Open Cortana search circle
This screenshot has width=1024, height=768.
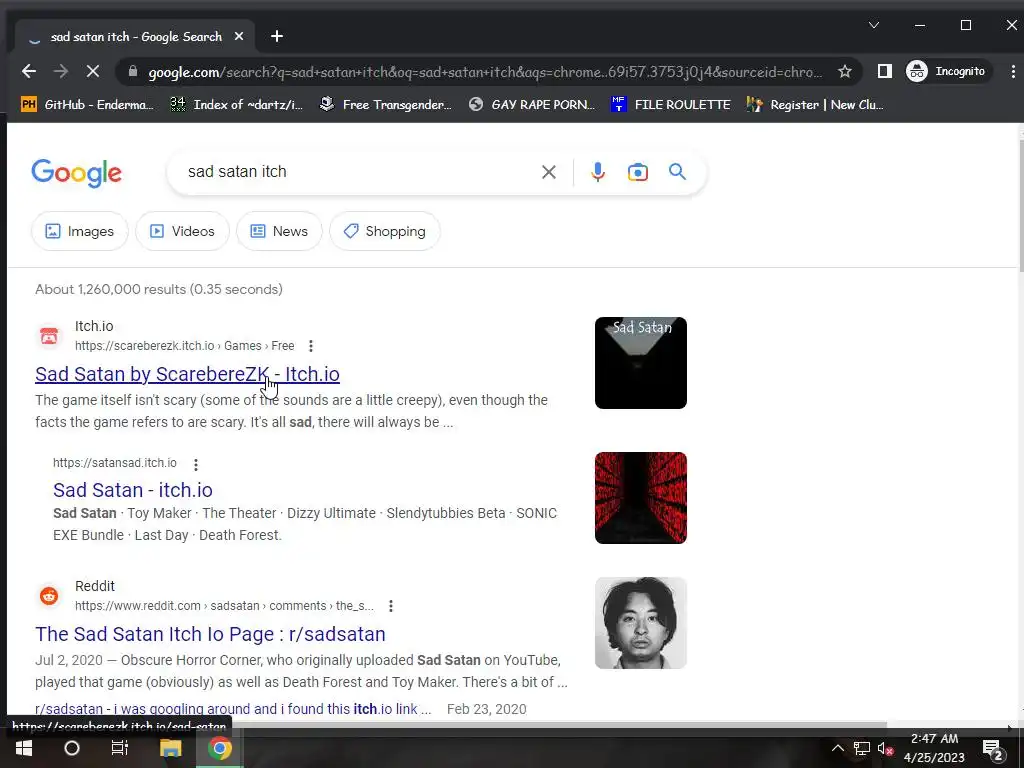coord(72,748)
